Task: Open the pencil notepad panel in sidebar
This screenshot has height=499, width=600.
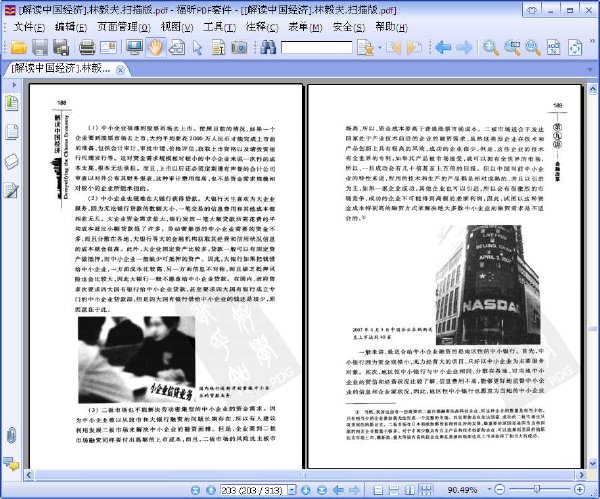Action: tap(11, 191)
